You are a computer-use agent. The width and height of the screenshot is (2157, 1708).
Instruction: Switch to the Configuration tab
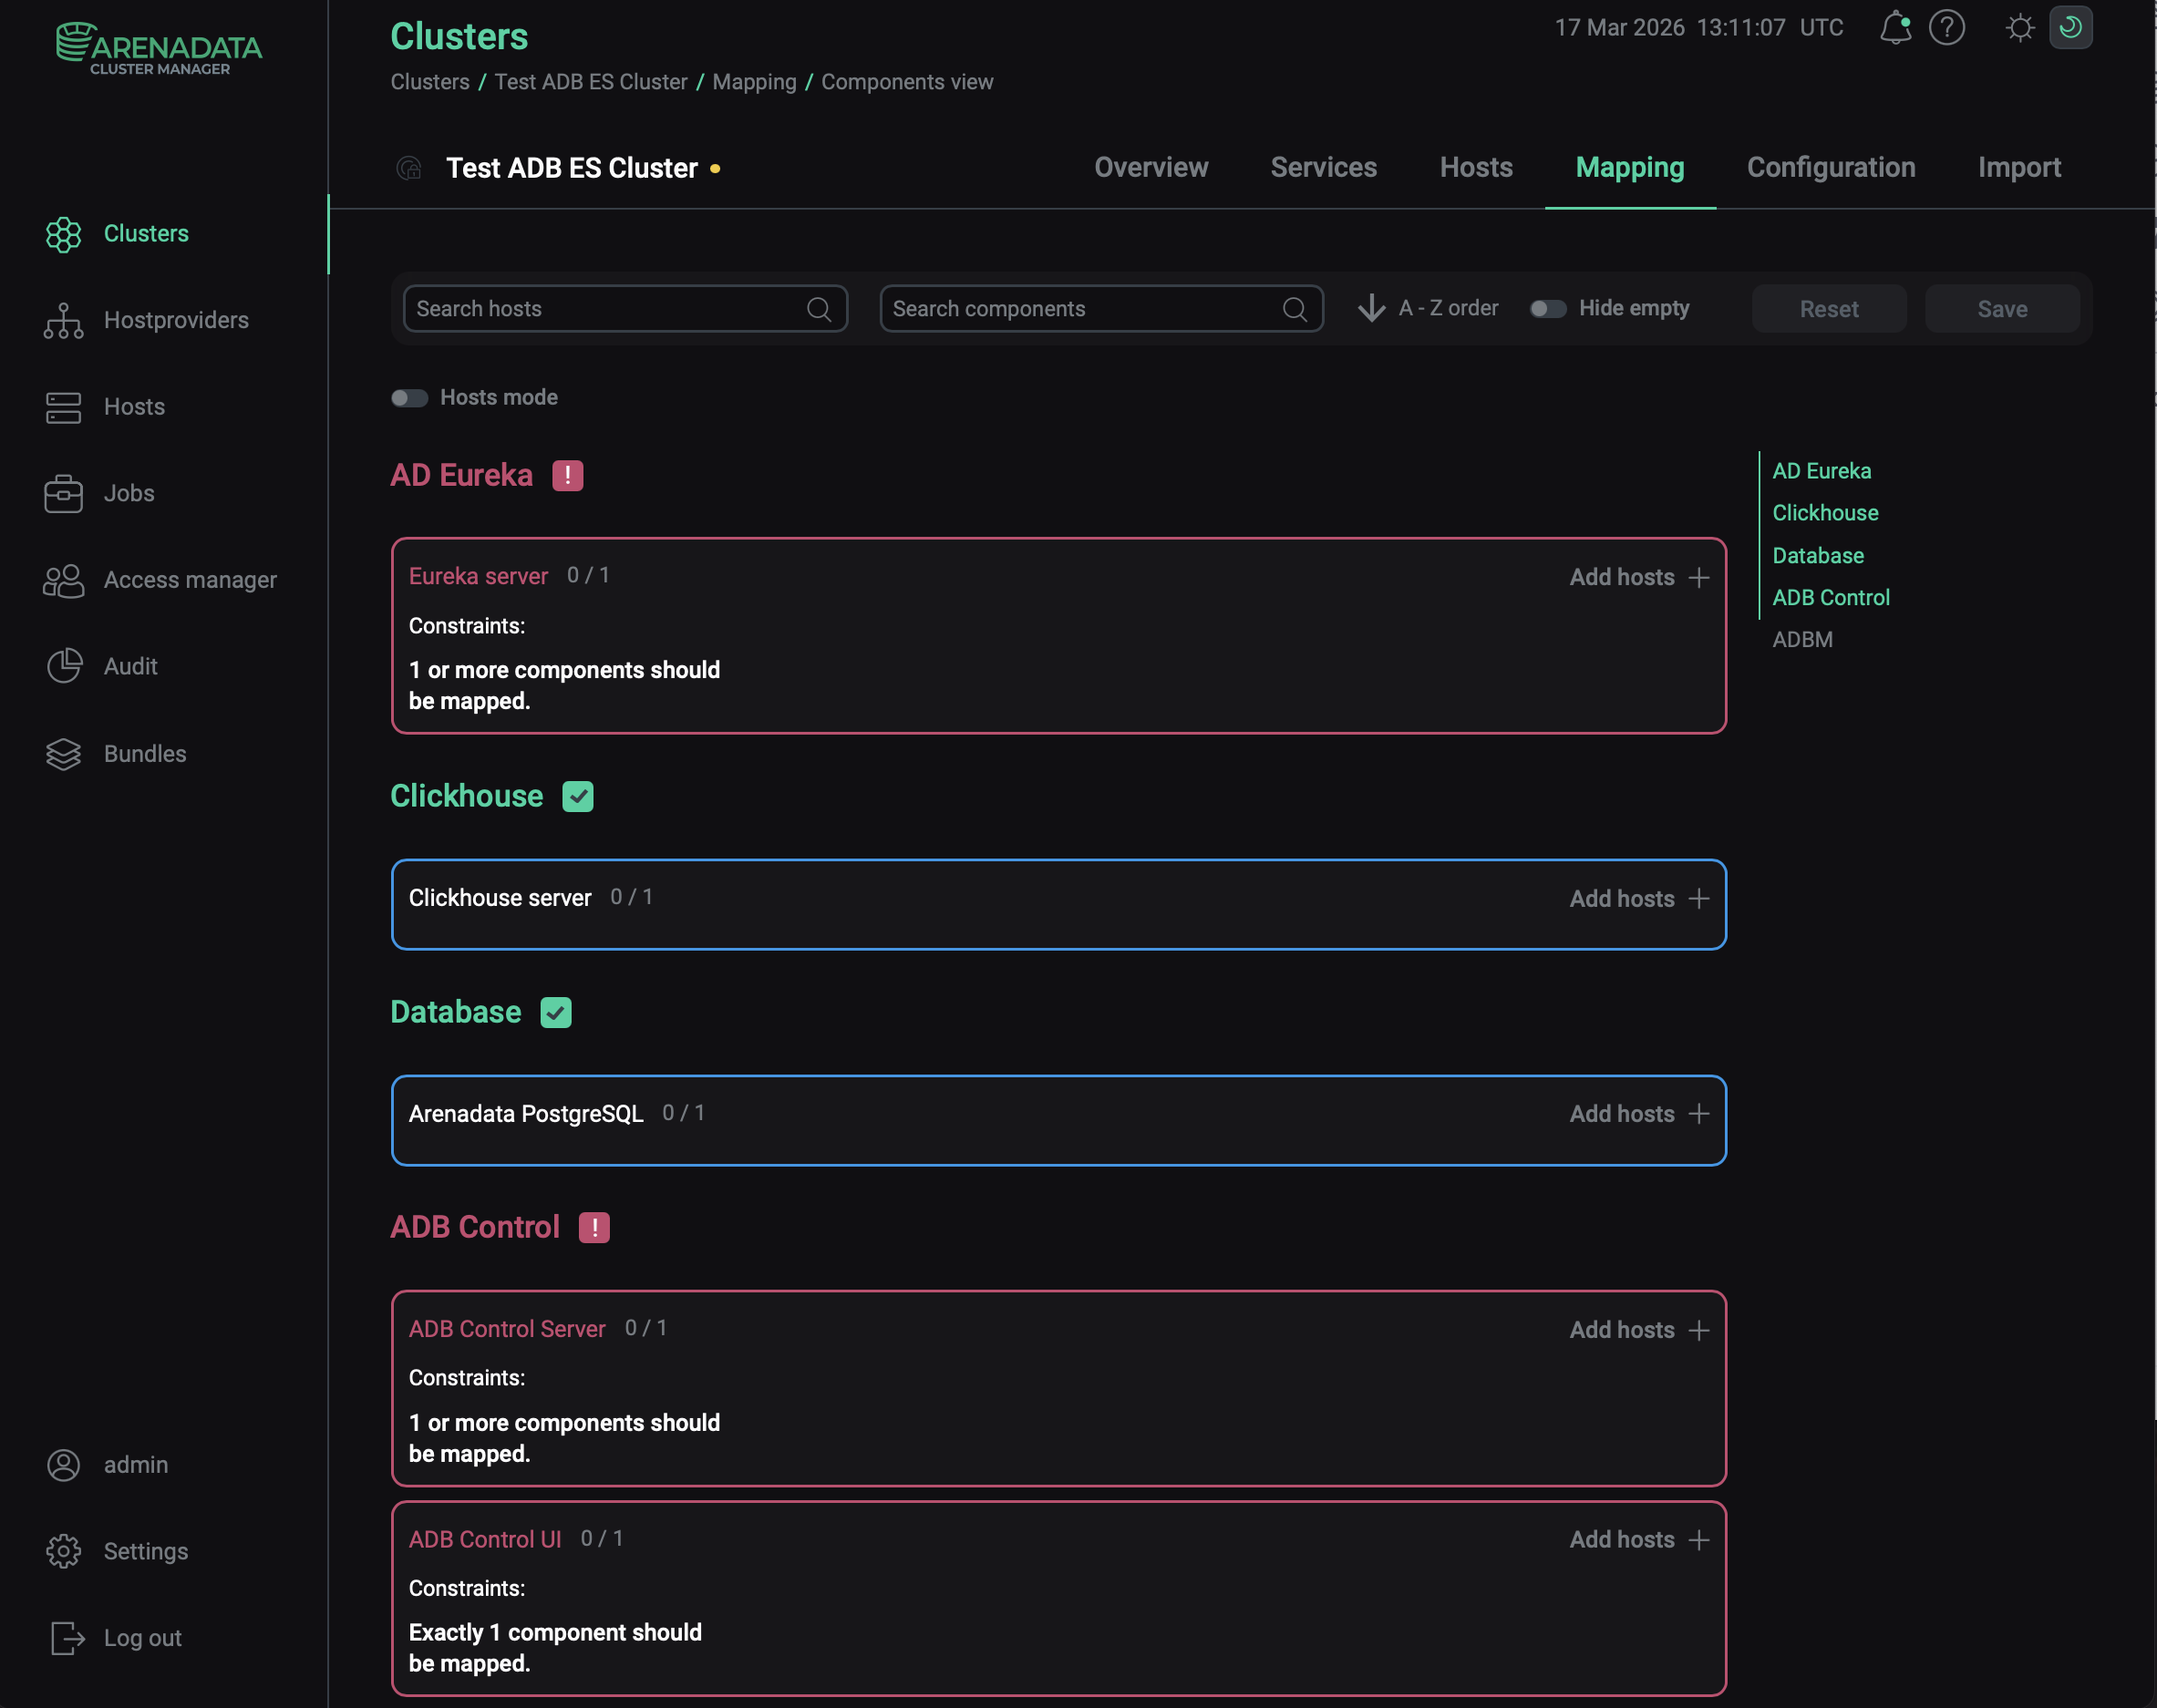point(1830,168)
